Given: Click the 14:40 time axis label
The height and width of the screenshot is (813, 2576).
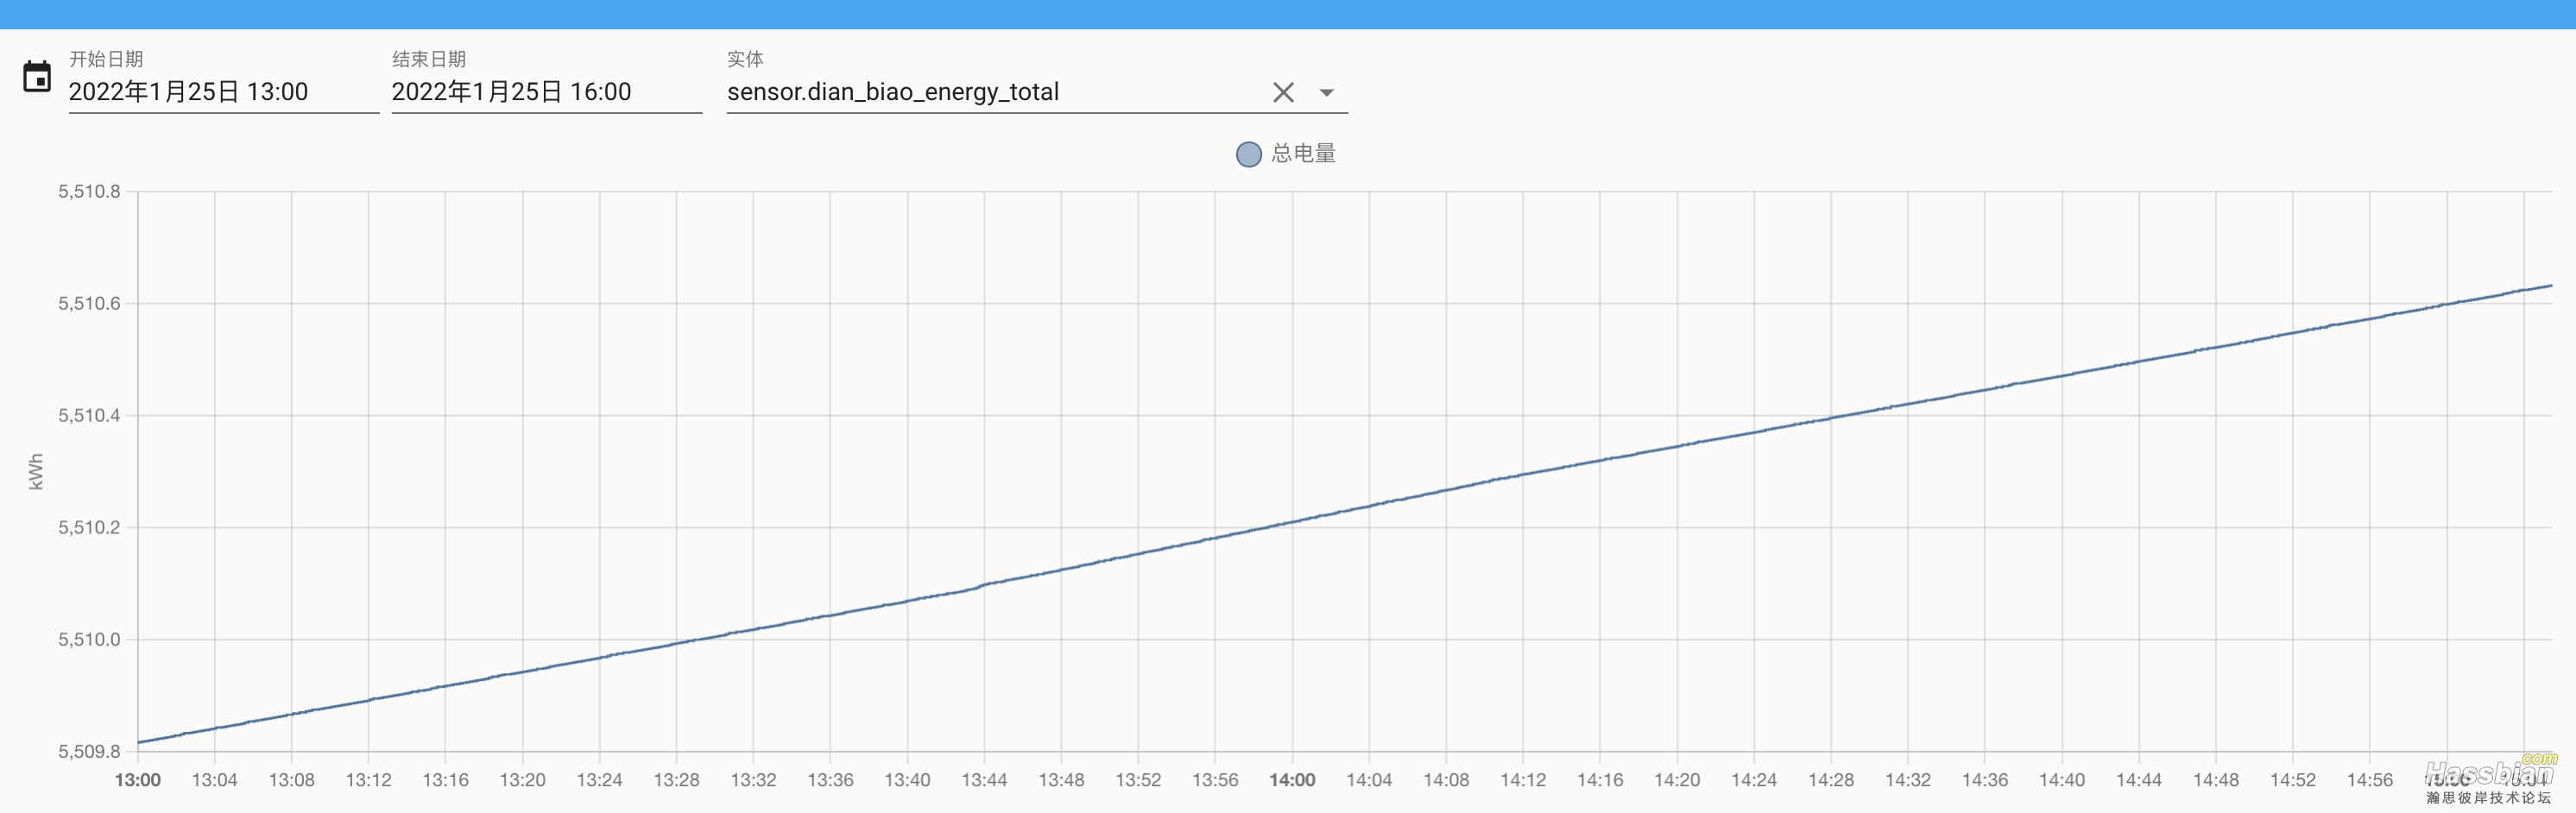Looking at the screenshot, I should (2062, 780).
